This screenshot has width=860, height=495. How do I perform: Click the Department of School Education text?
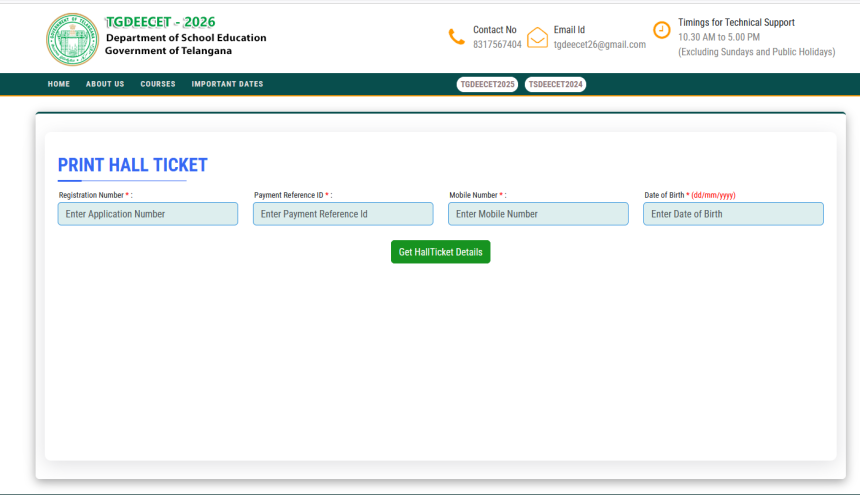click(186, 38)
